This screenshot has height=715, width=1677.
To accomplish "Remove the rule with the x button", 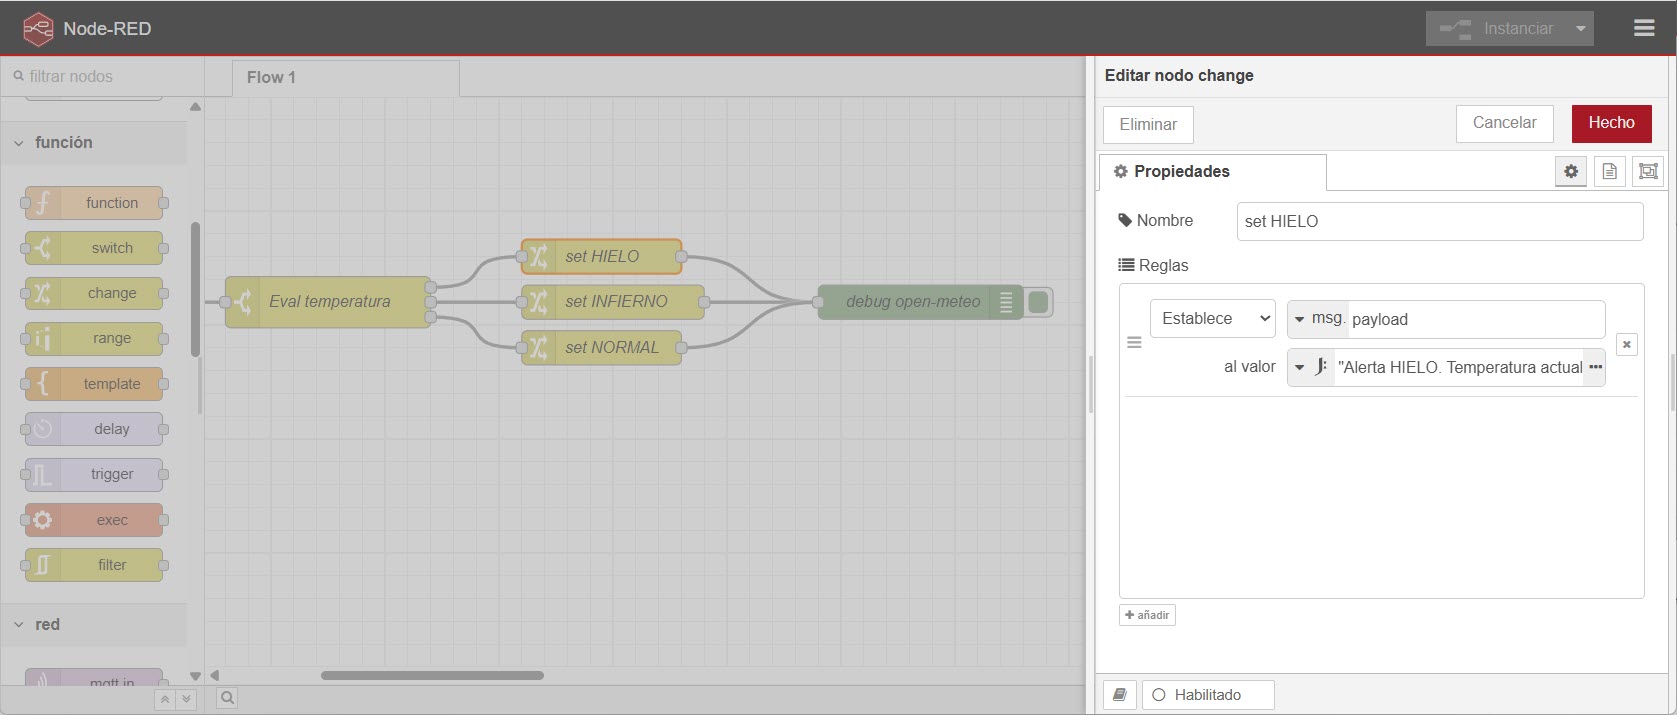I will [1627, 344].
